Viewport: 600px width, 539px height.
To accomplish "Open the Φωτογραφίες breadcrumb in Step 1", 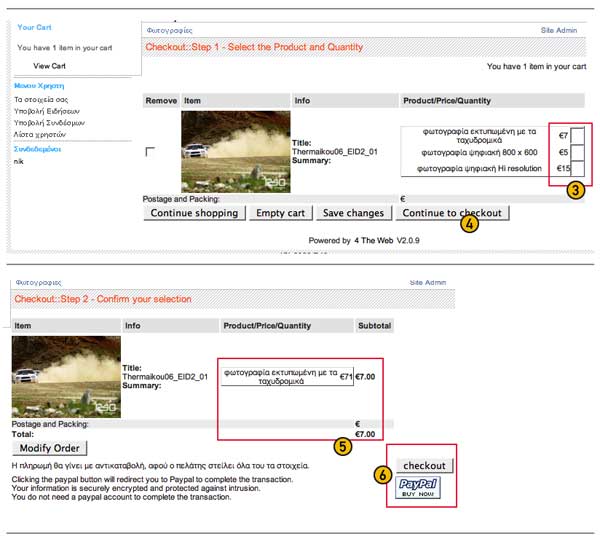I will [x=170, y=31].
